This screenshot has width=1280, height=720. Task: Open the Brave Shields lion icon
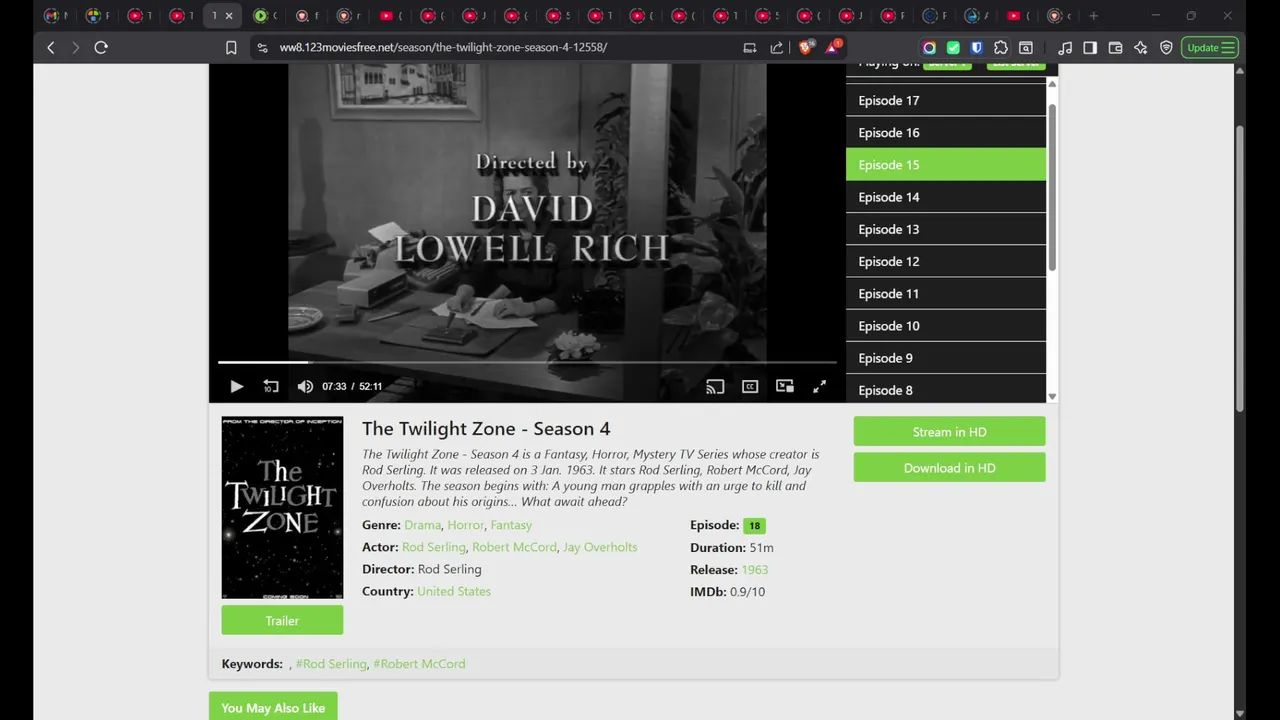point(806,47)
